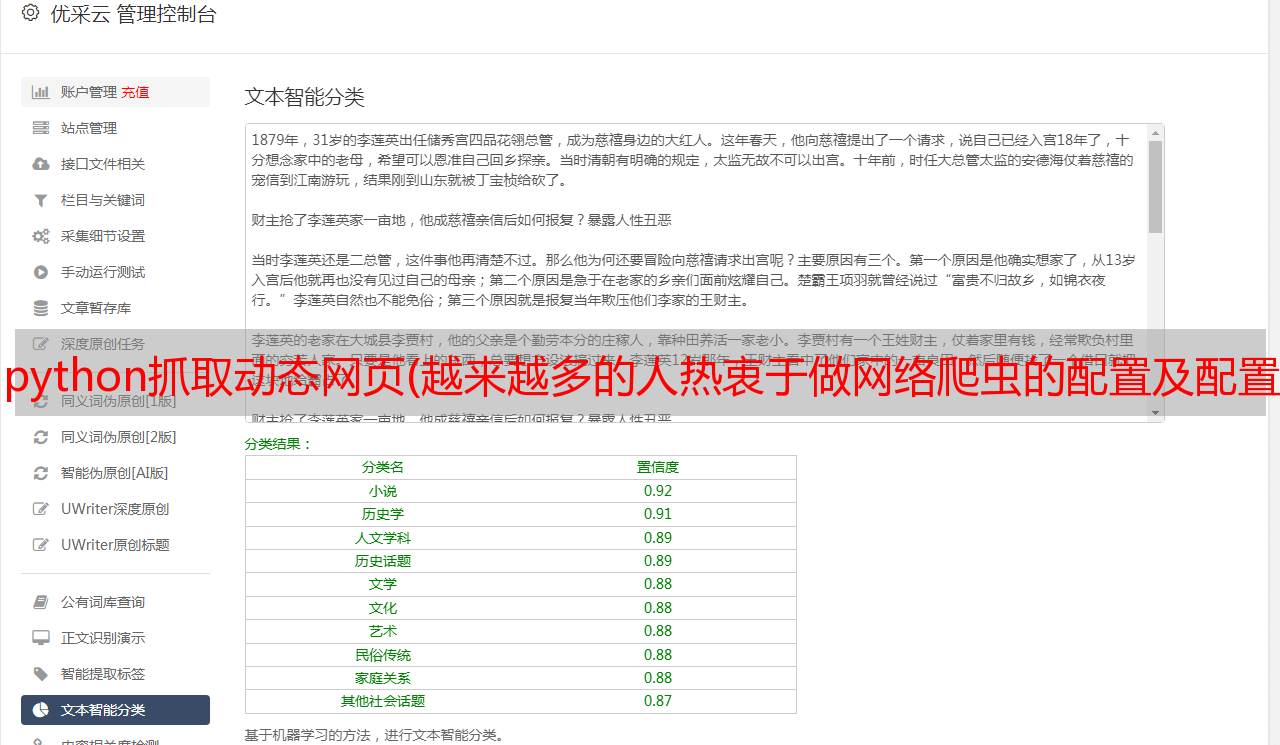Click the 文学 category cell

[x=383, y=584]
